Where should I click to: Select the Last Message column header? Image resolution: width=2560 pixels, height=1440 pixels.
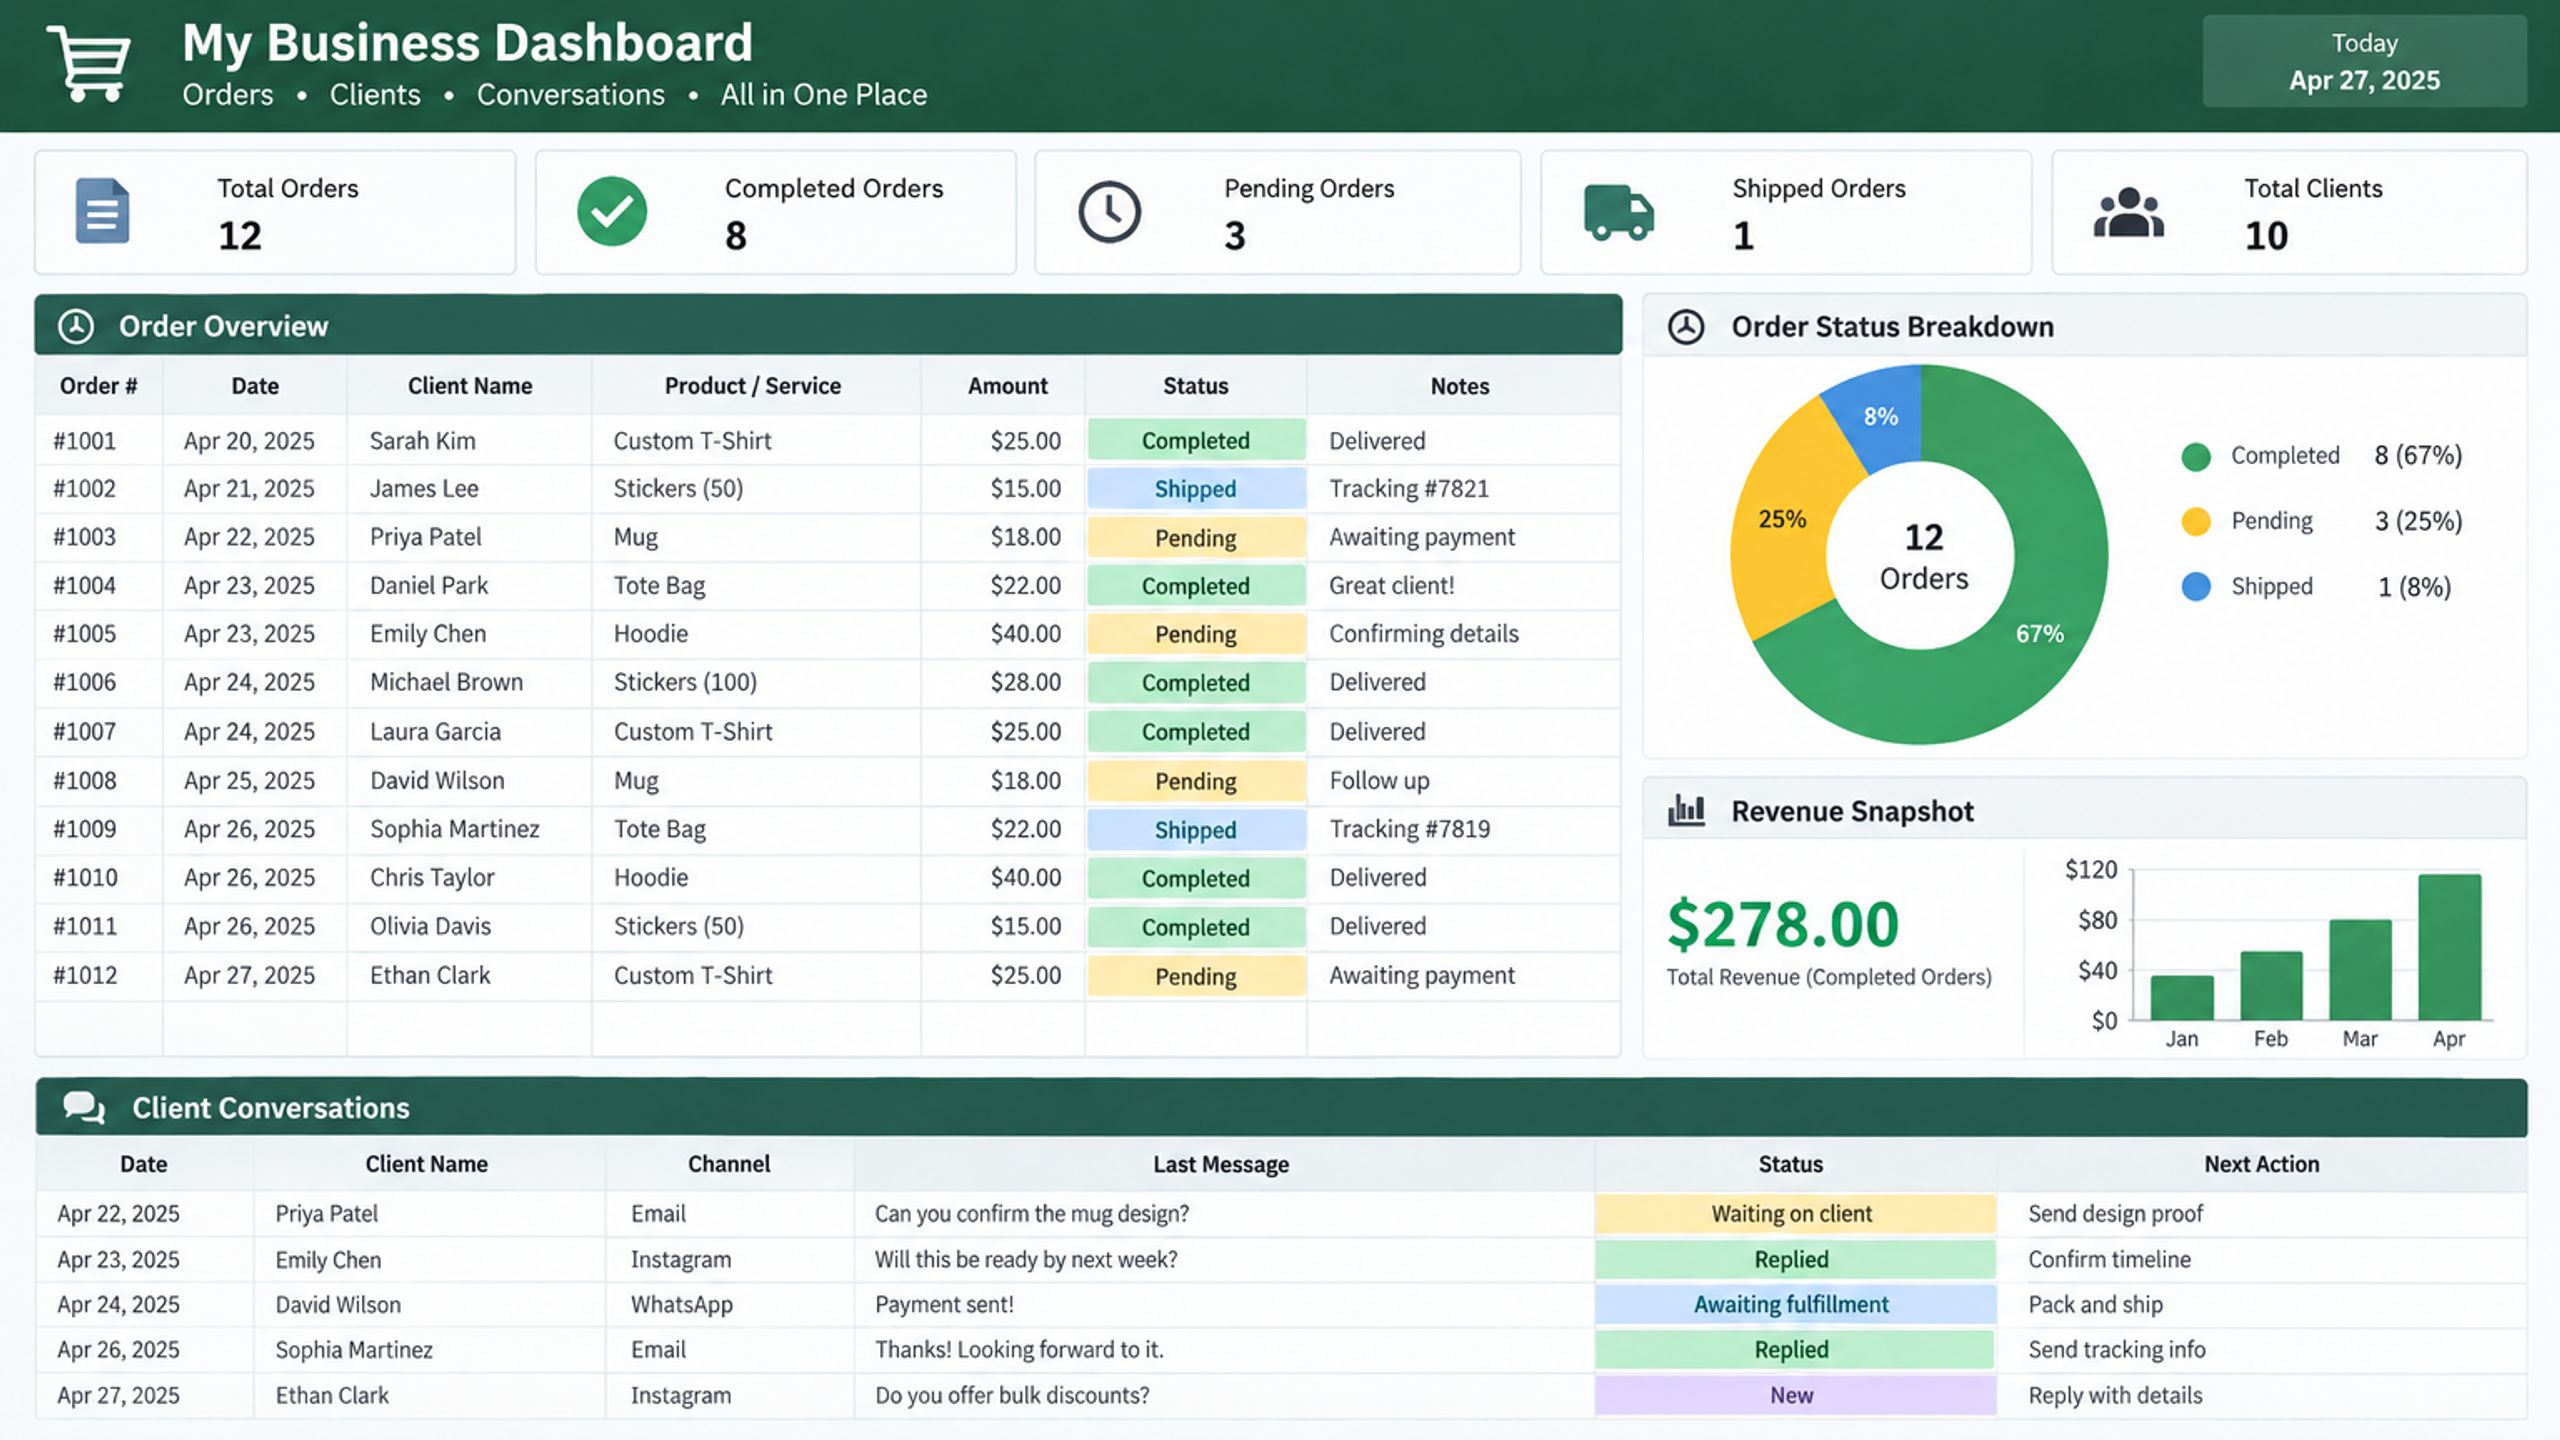pyautogui.click(x=1221, y=1164)
